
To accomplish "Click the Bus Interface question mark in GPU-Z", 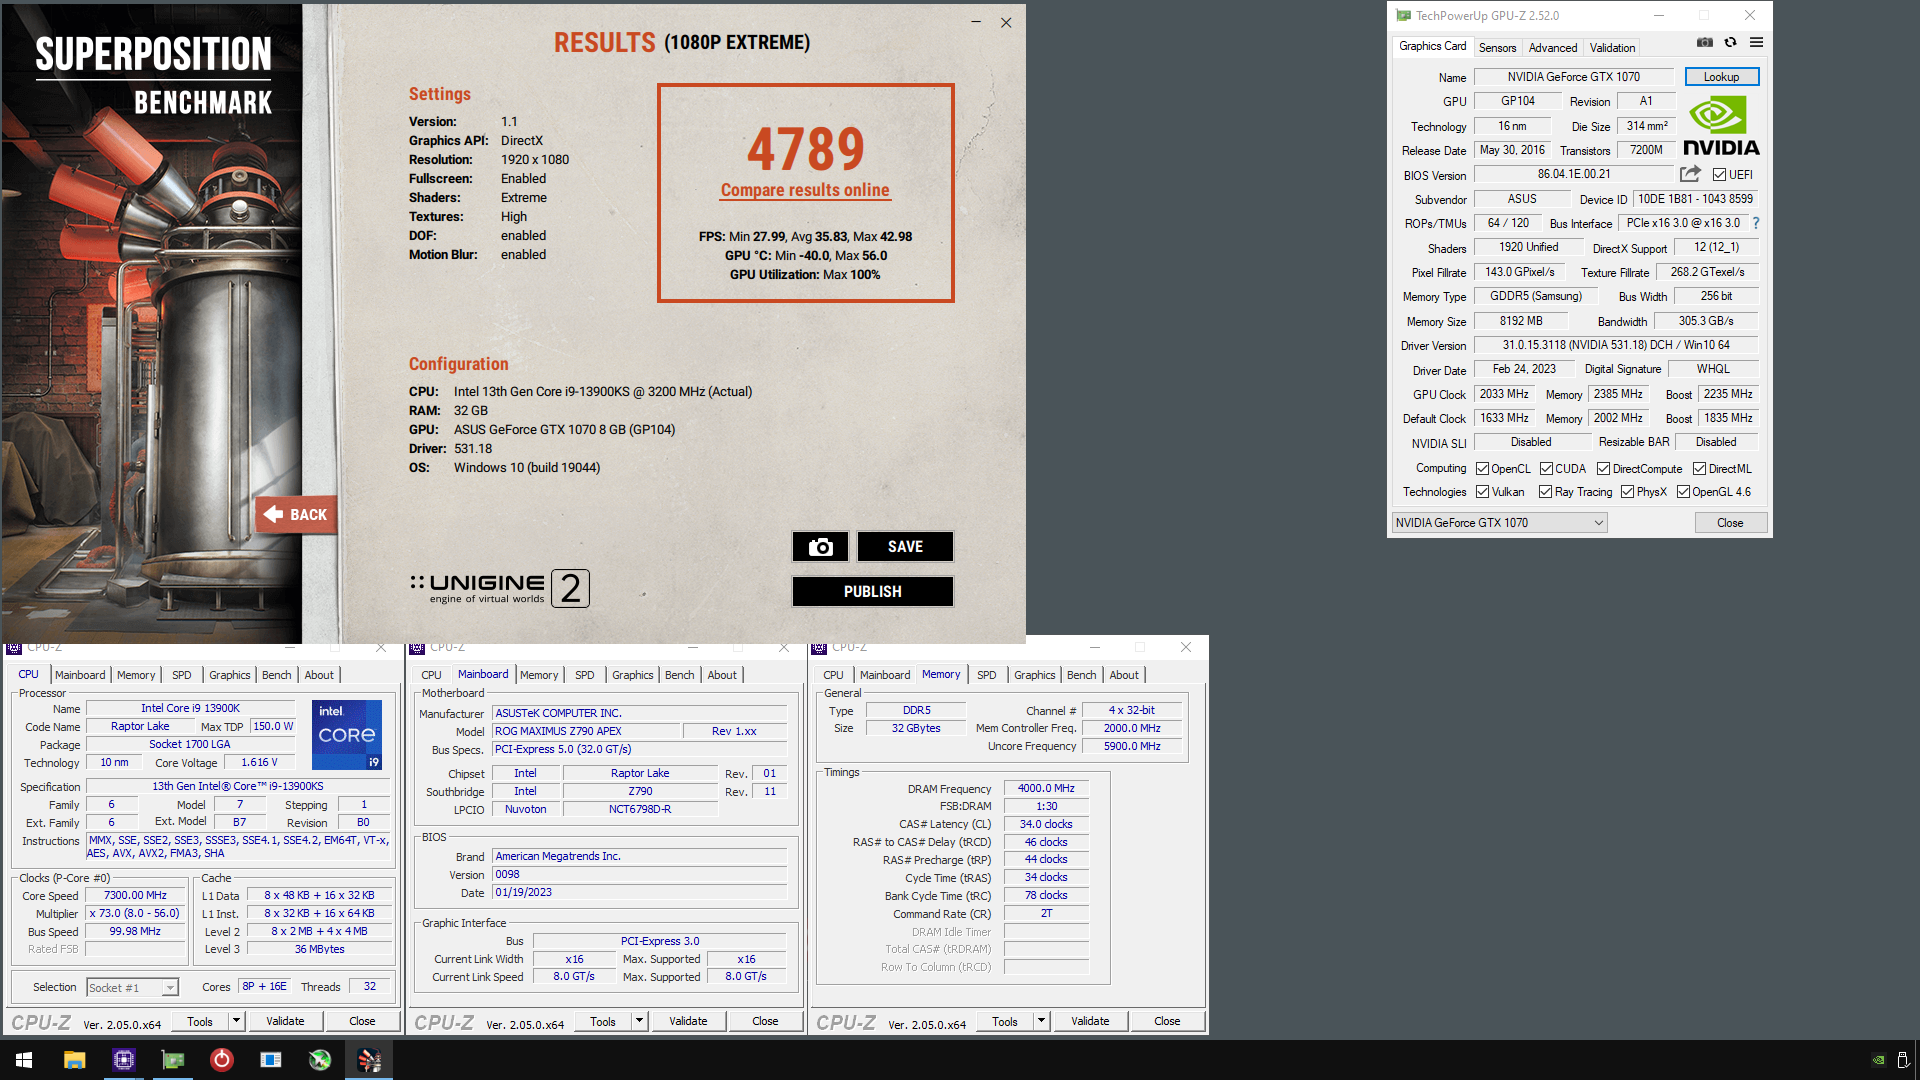I will click(x=1755, y=223).
